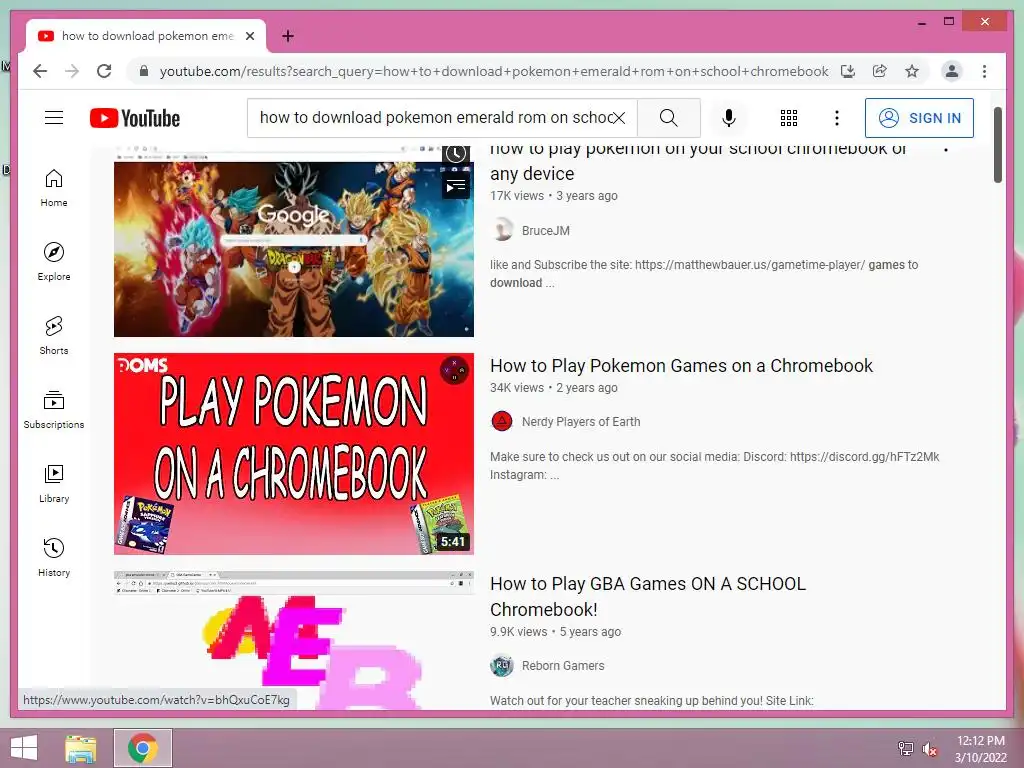Visit Nerdy Players of Earth channel
This screenshot has width=1024, height=768.
tap(581, 422)
